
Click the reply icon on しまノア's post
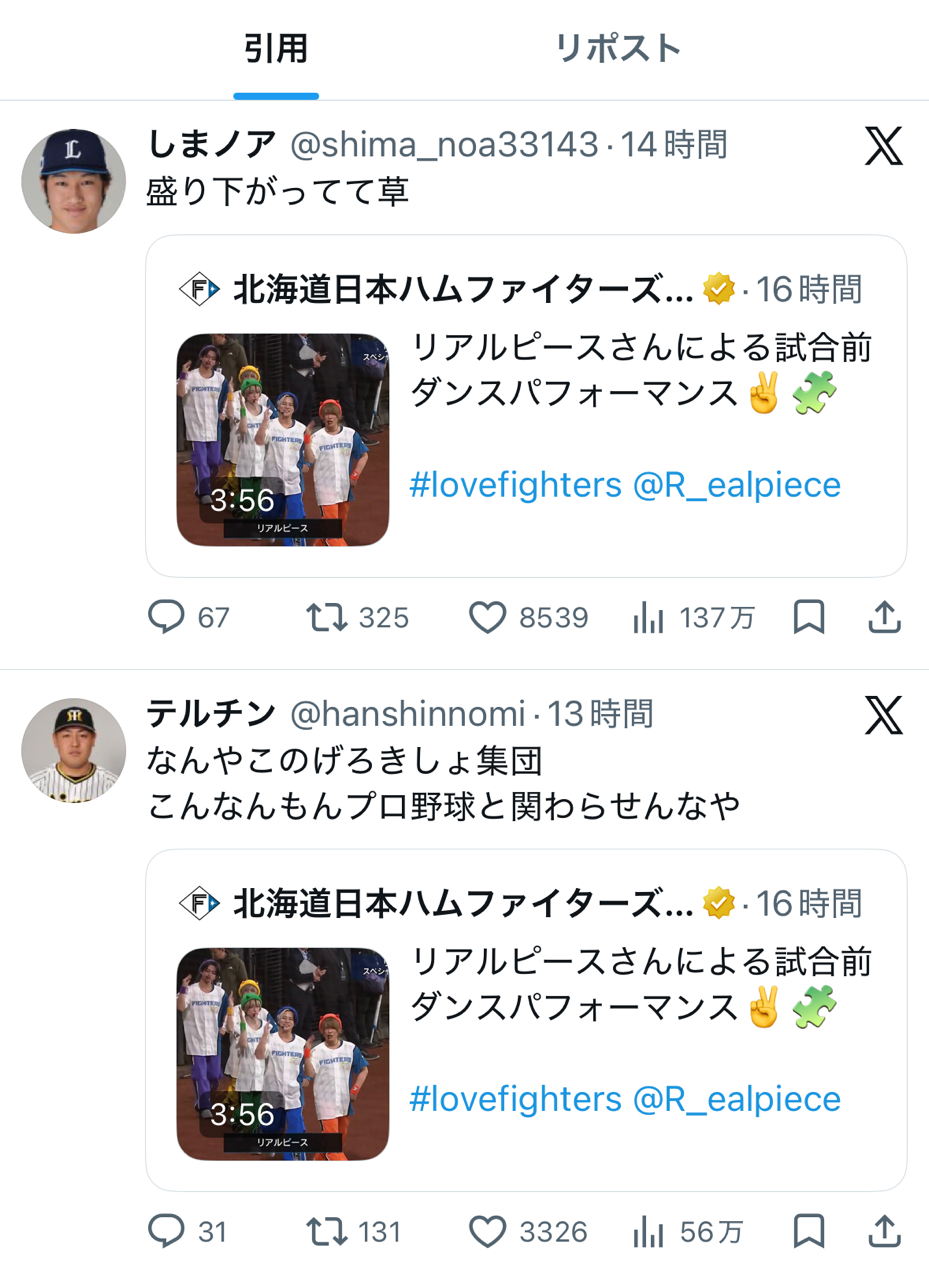pos(165,618)
